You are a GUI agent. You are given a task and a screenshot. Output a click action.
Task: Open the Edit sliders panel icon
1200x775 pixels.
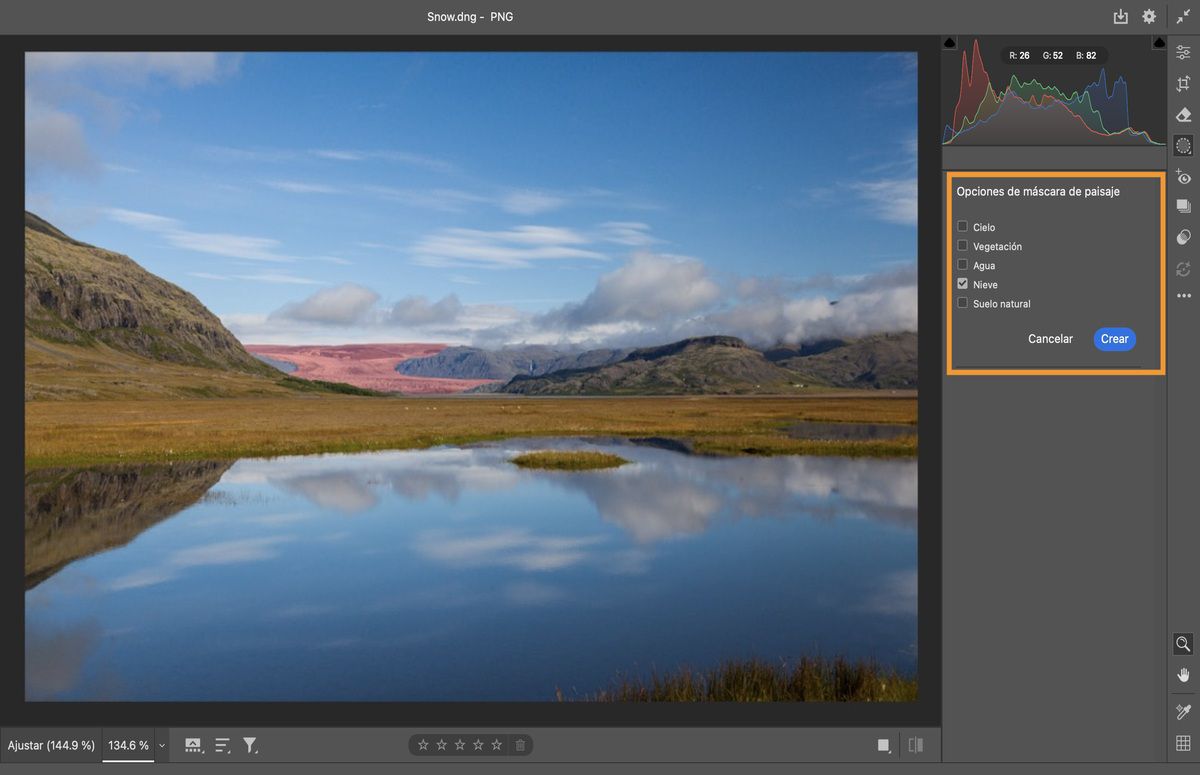pos(1183,53)
